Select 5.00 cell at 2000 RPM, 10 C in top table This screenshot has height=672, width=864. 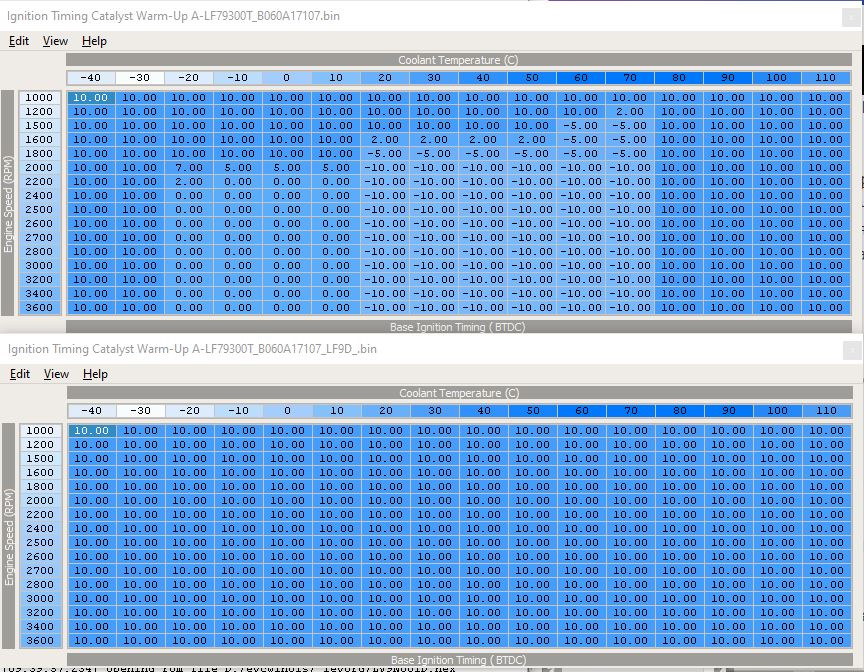pyautogui.click(x=336, y=167)
